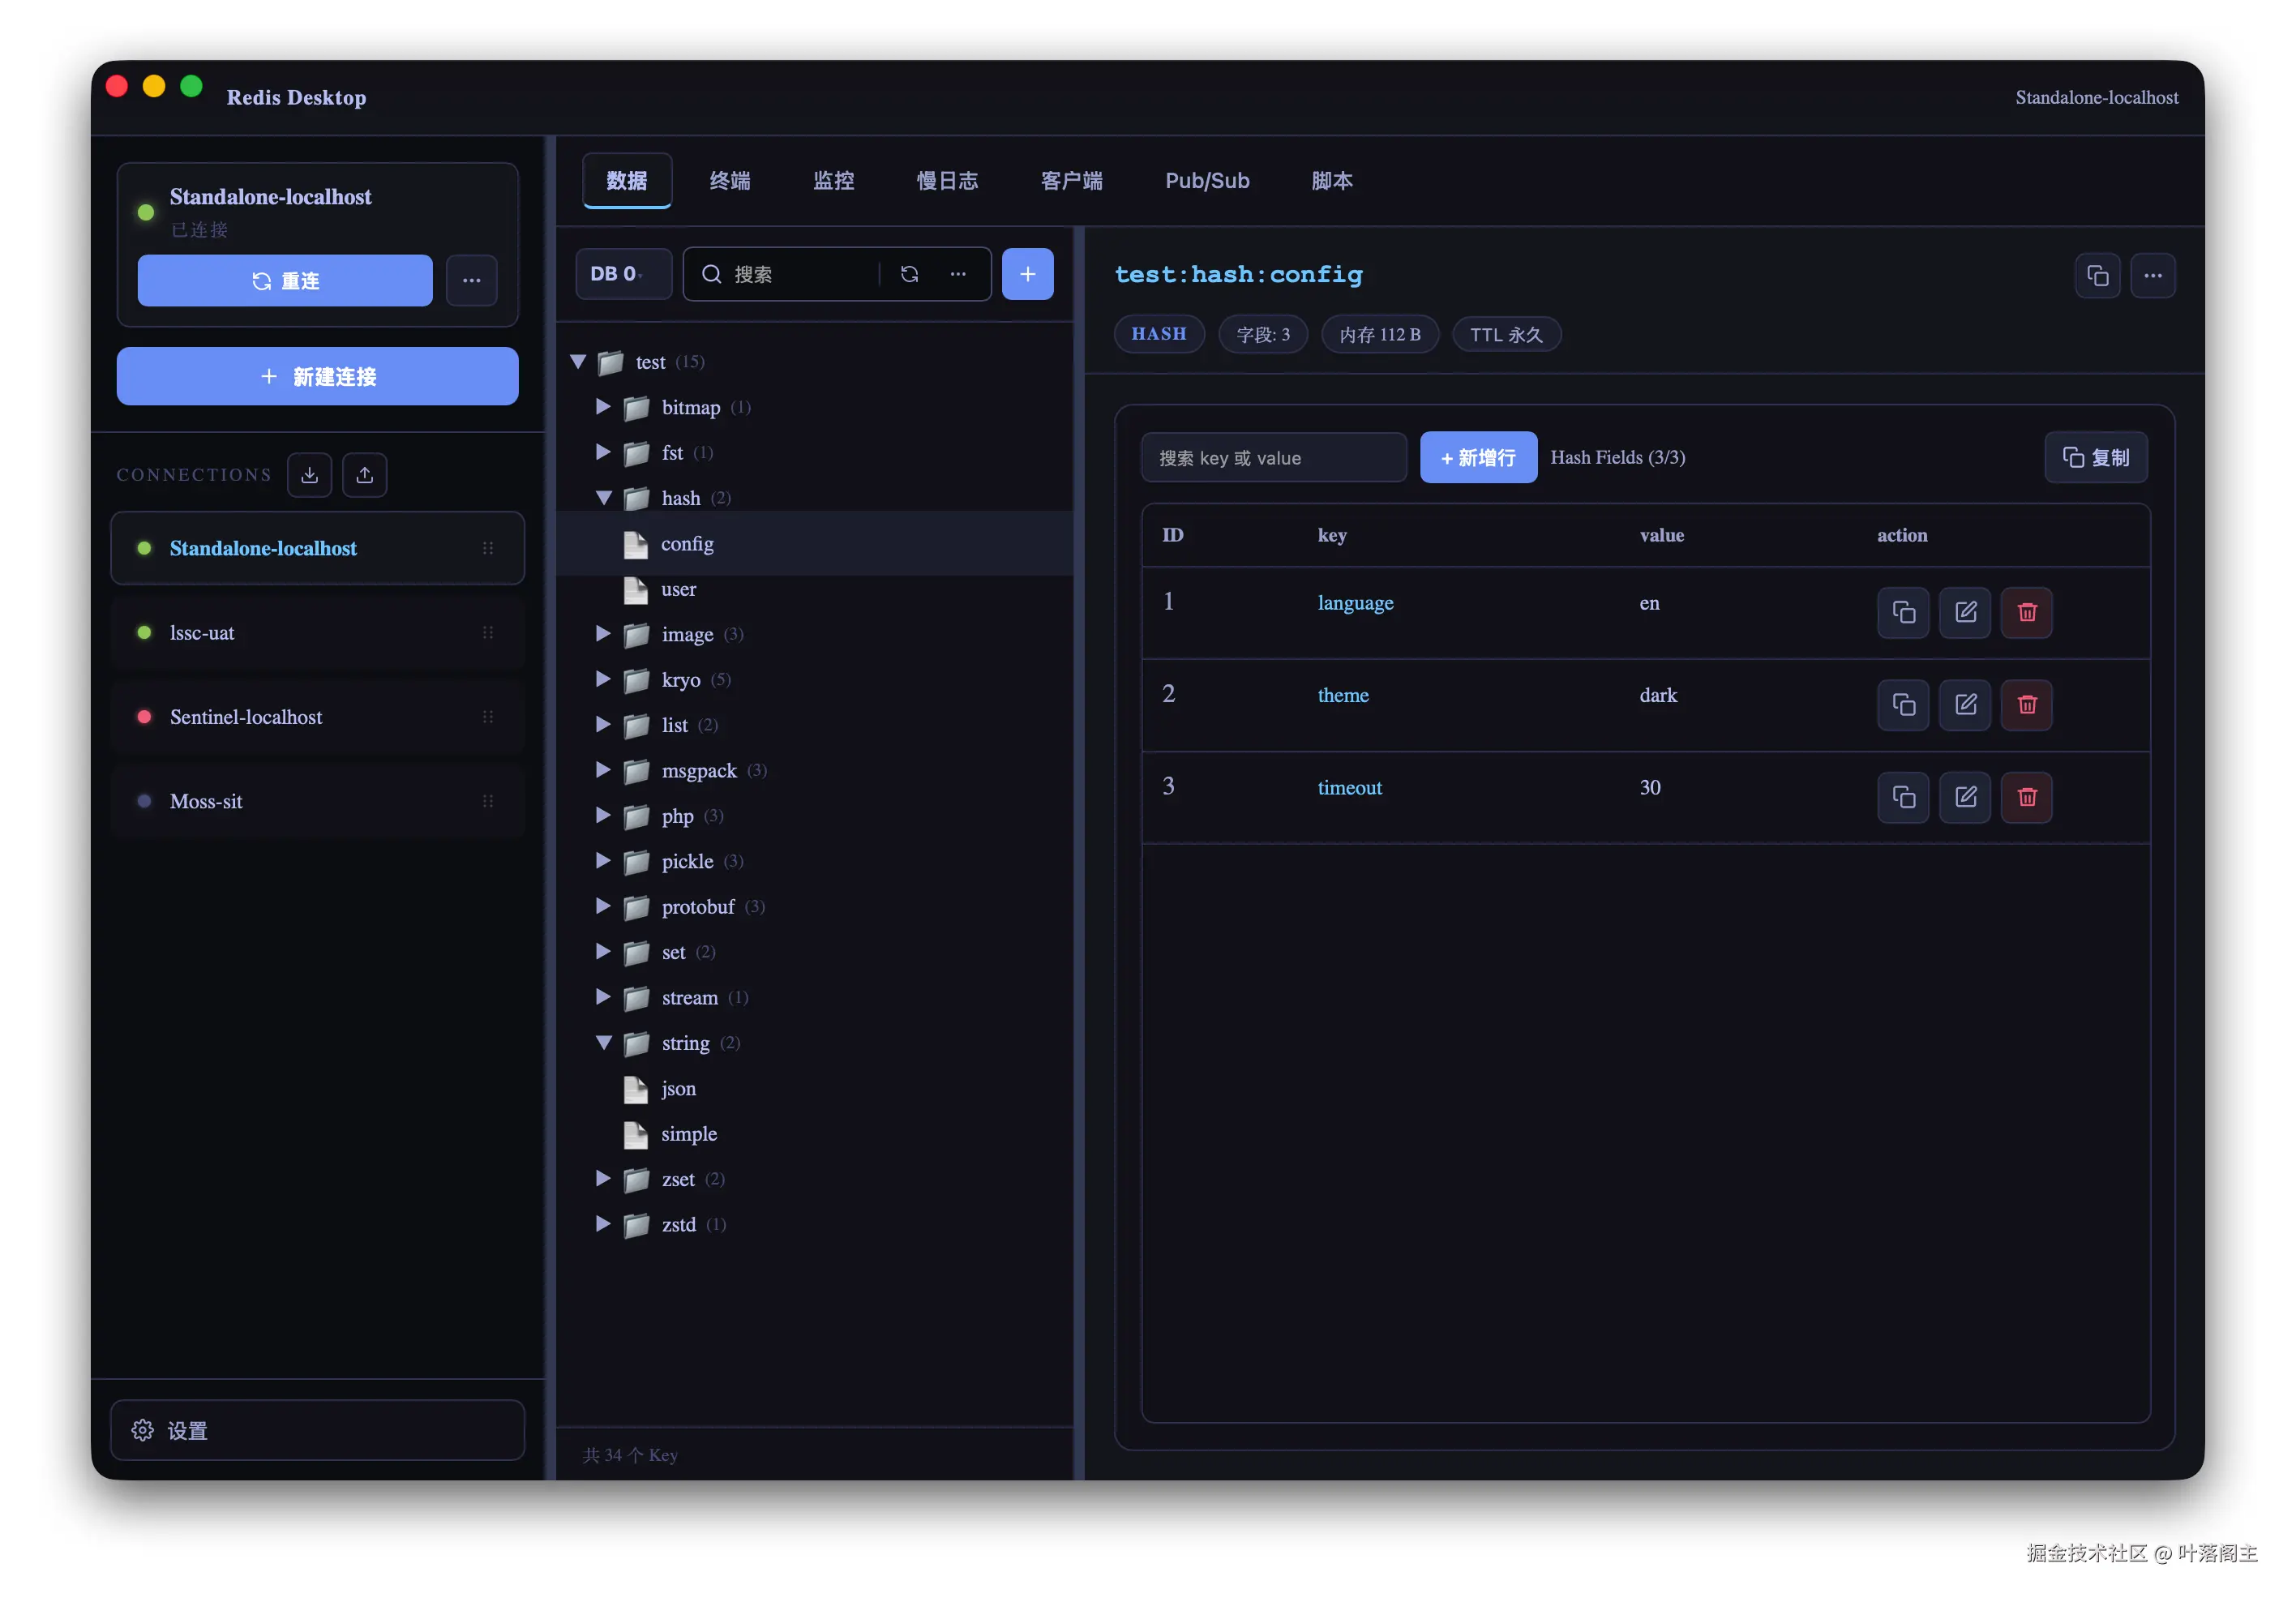Open more options for test:hash:config key

[2153, 275]
